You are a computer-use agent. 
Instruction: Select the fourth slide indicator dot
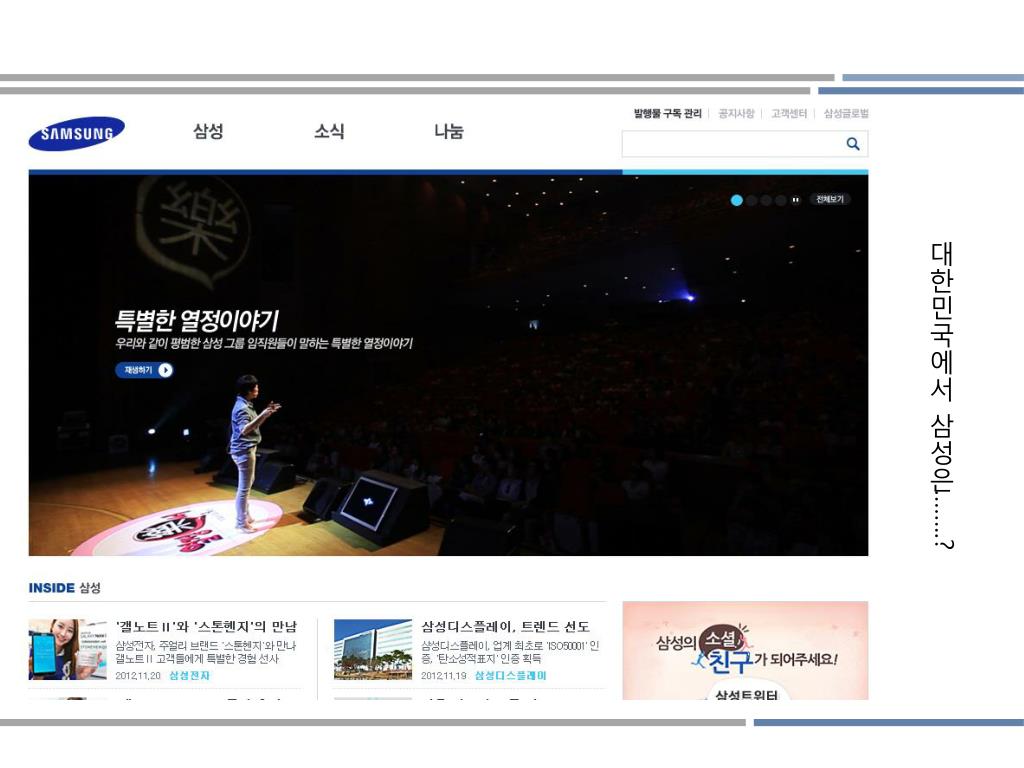coord(780,200)
